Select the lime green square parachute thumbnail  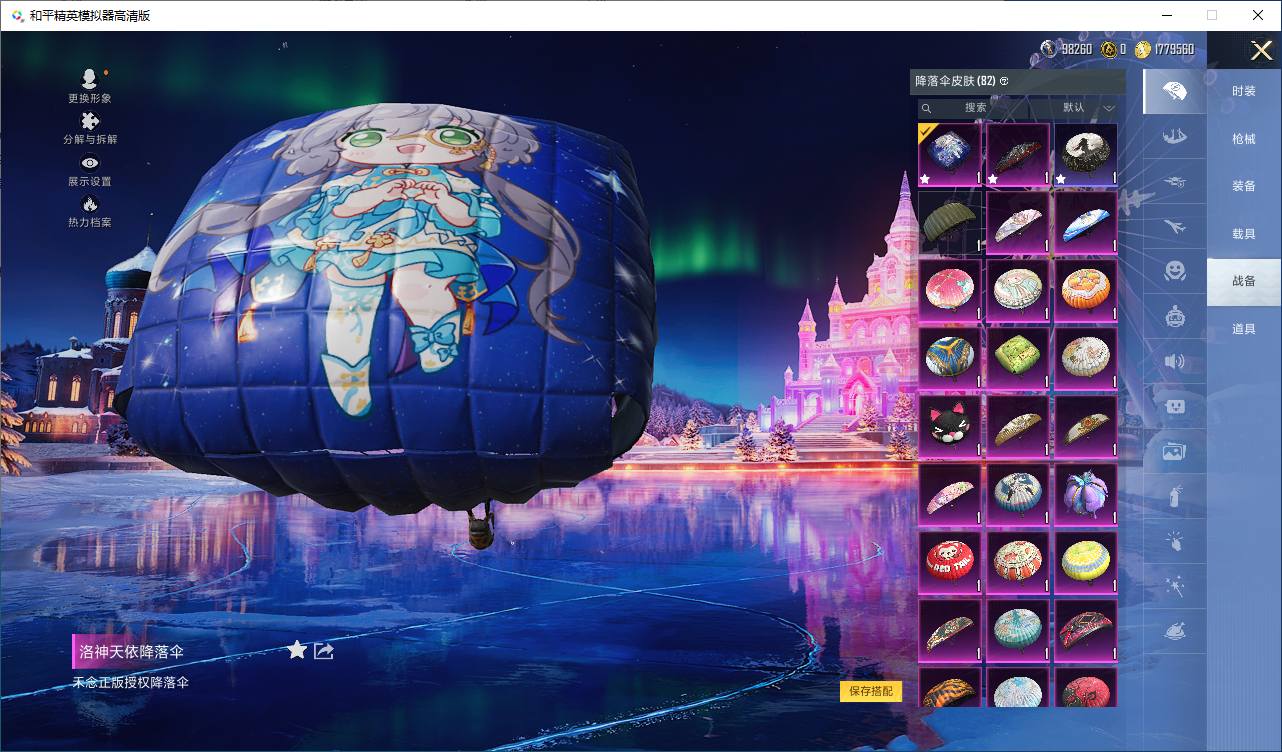[x=1018, y=359]
